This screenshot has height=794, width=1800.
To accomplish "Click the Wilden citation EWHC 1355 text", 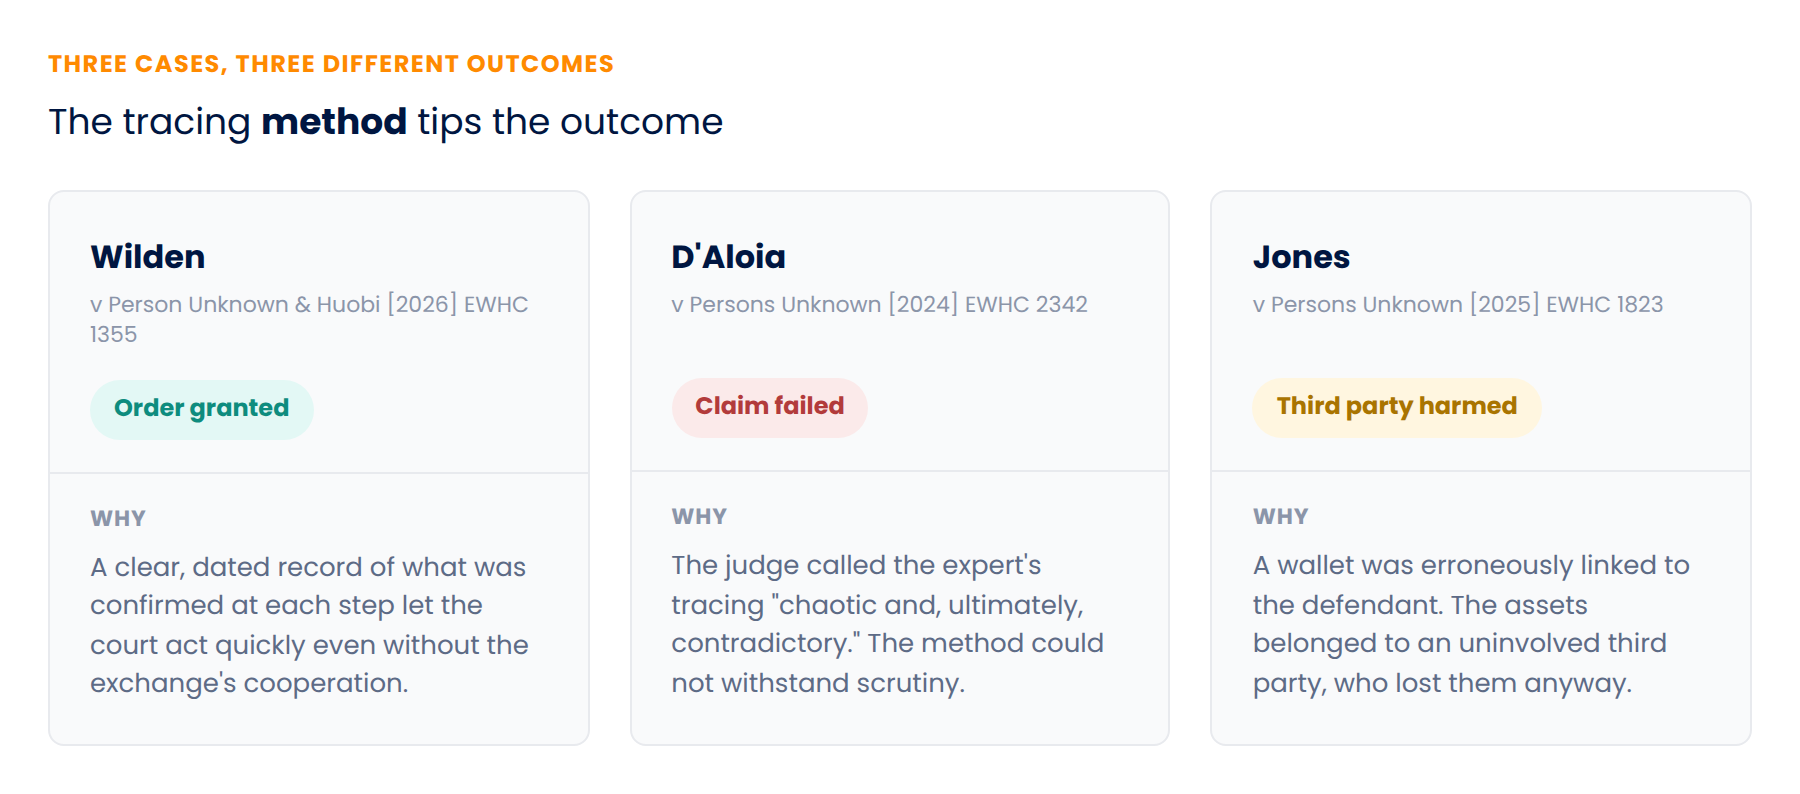I will pos(309,319).
